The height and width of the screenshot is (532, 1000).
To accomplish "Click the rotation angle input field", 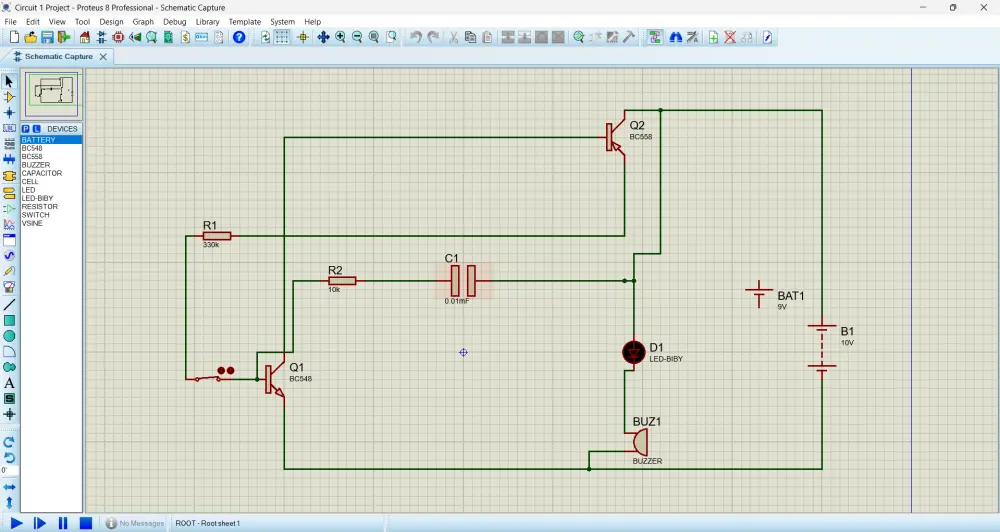I will point(9,471).
